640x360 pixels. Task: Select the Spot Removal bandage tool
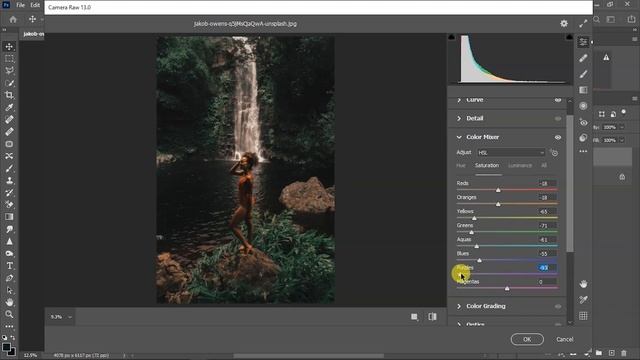click(583, 58)
